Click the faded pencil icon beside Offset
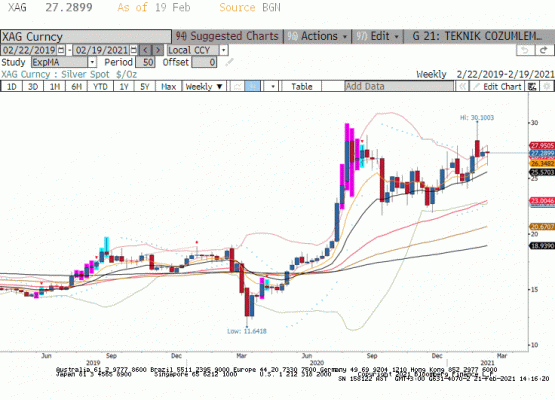Image resolution: width=555 pixels, height=400 pixels. (x=229, y=62)
